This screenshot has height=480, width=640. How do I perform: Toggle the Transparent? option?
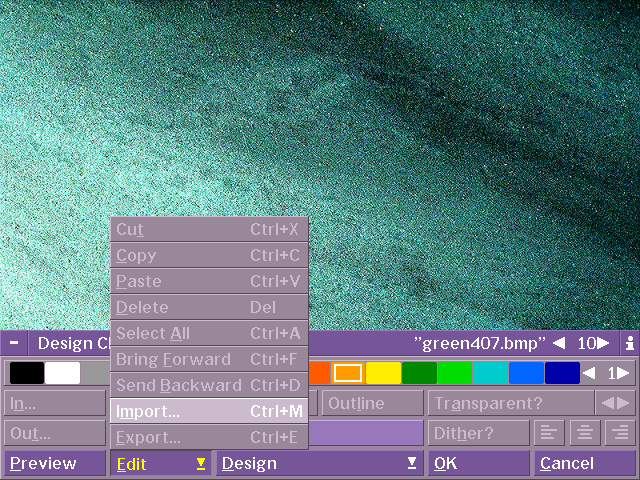click(x=510, y=403)
